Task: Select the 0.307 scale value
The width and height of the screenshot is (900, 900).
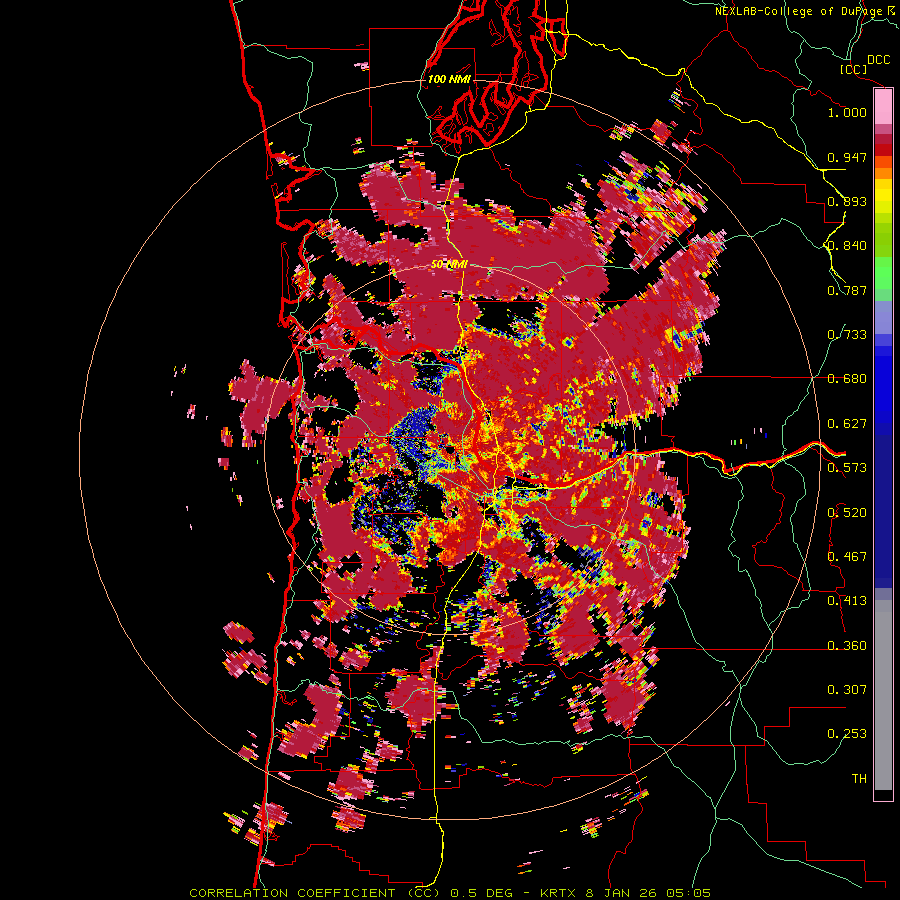Action: point(847,690)
